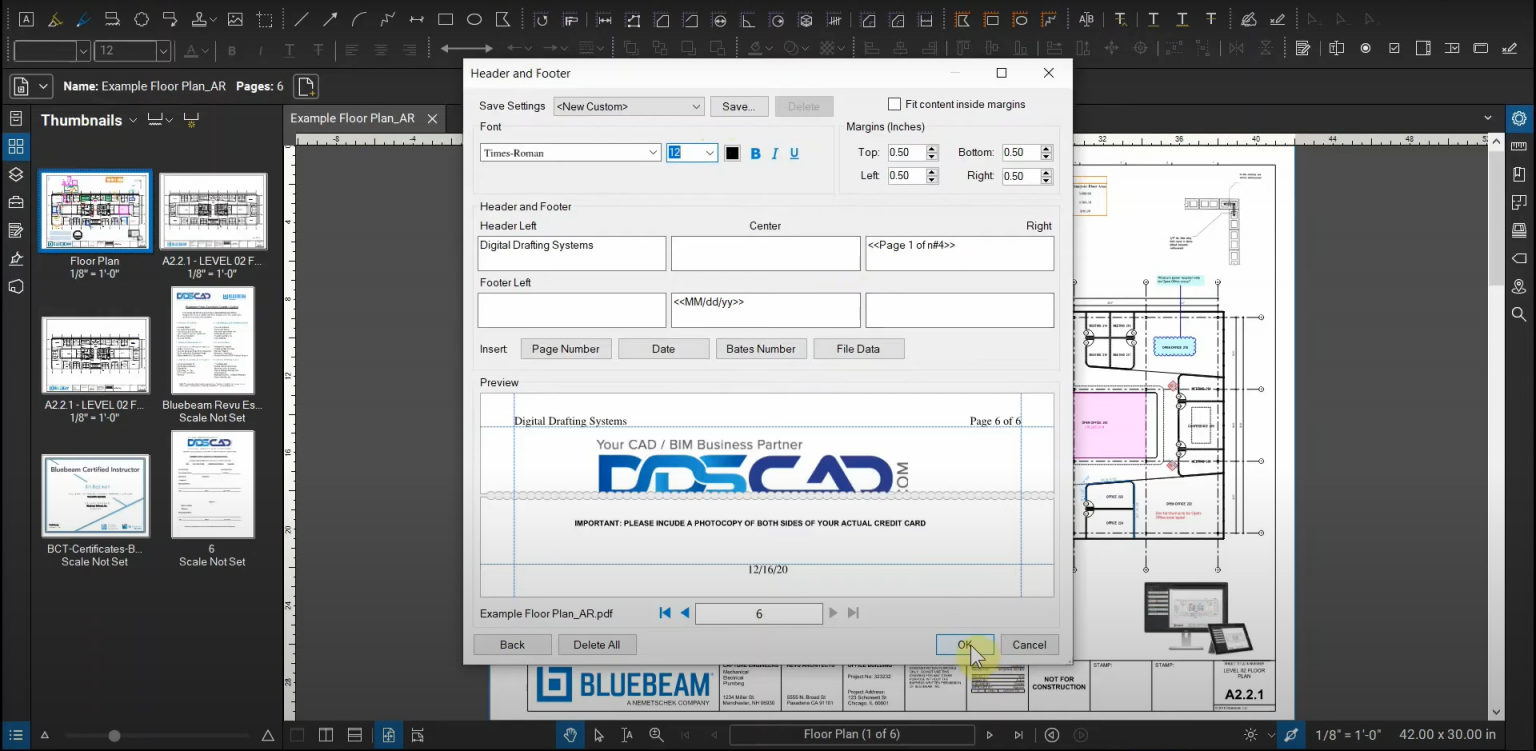This screenshot has height=751, width=1536.
Task: Open the font size dropdown
Action: coord(710,152)
